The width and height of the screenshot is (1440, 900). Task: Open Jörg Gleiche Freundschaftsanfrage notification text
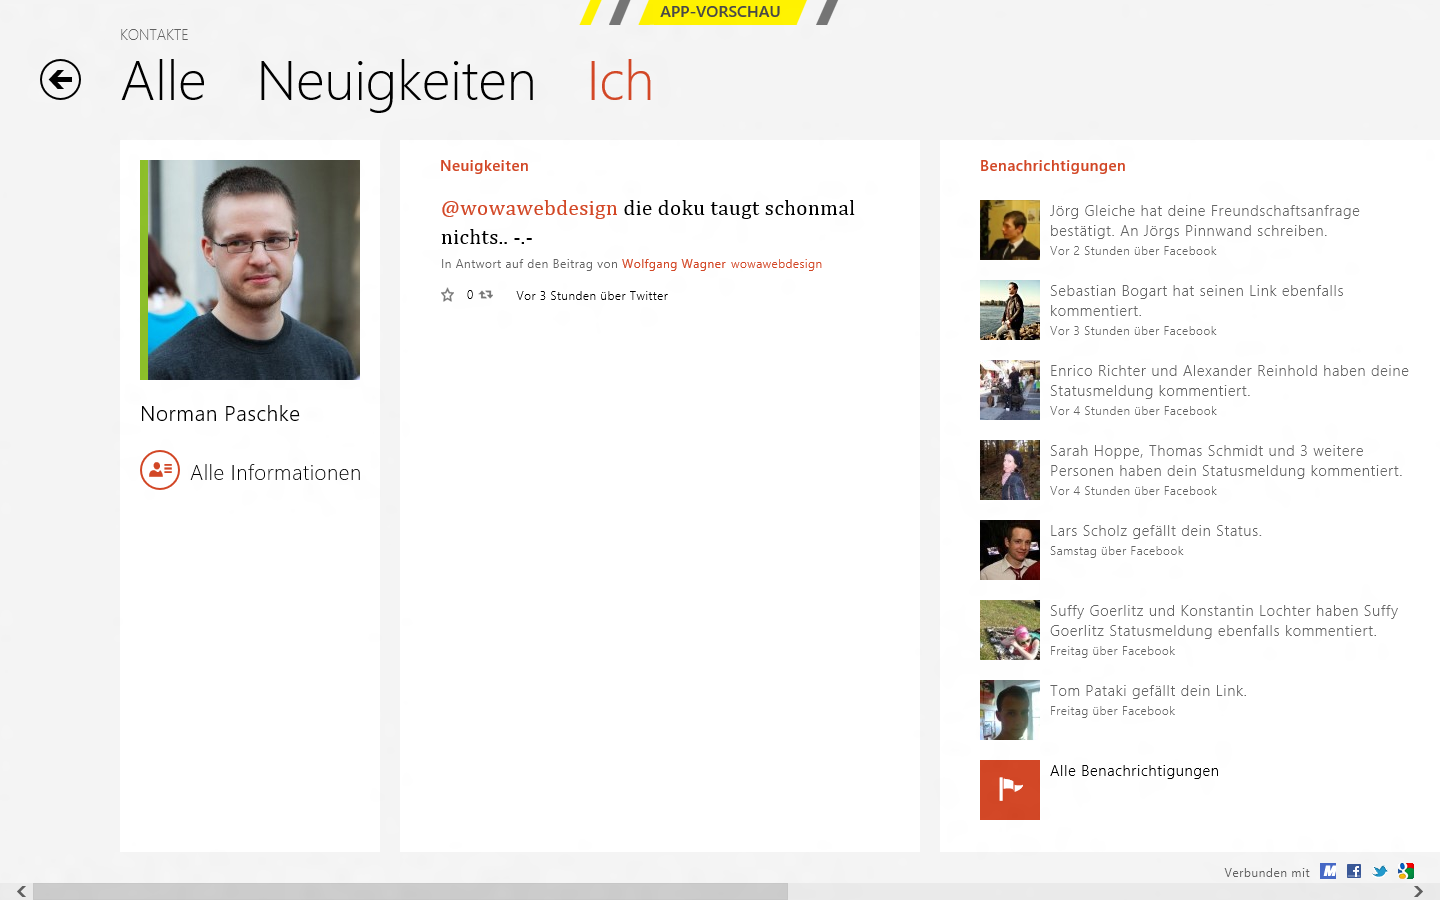coord(1205,221)
